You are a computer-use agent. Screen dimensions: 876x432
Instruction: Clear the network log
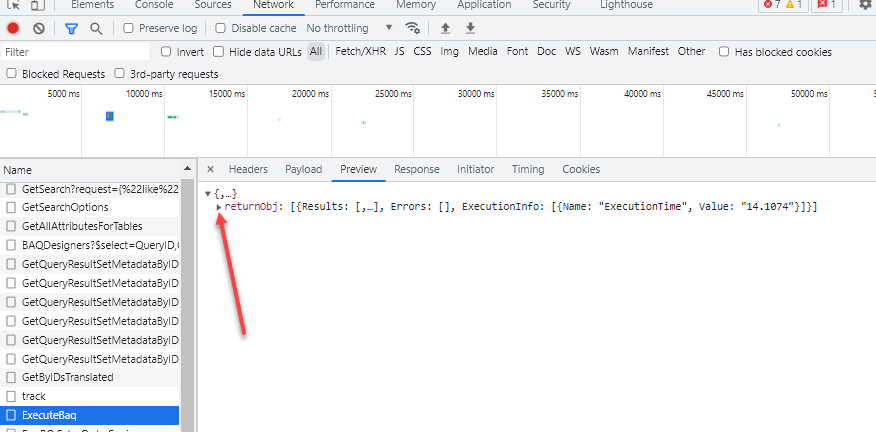pyautogui.click(x=39, y=28)
